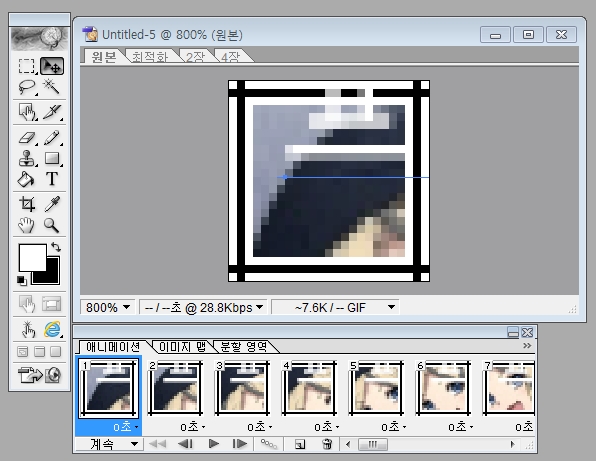Viewport: 596px width, 461px height.
Task: Open frame 2 delay 0초 dropdown
Action: click(x=193, y=427)
